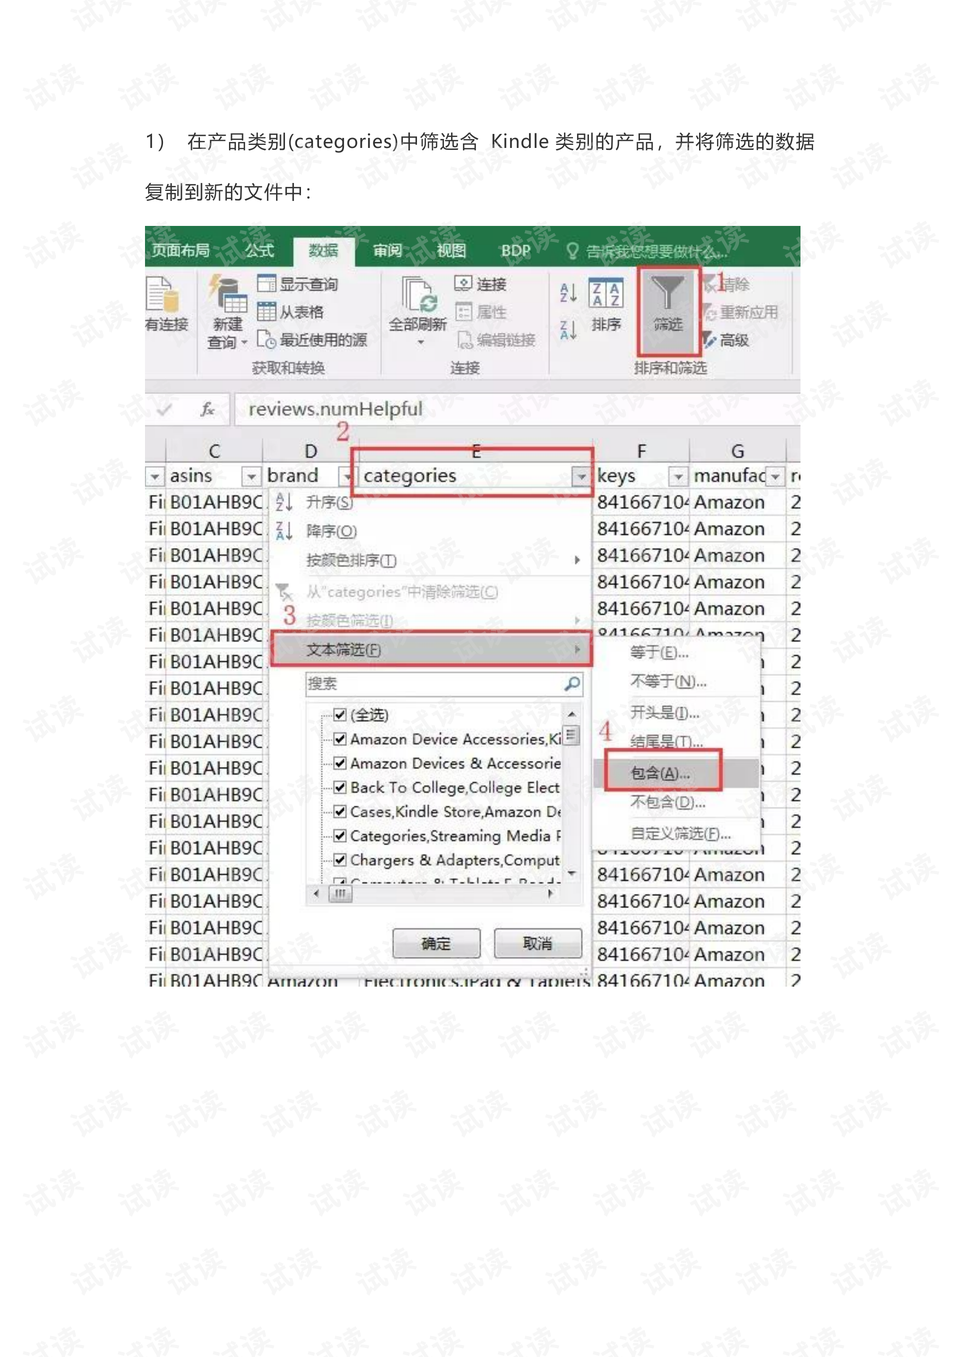Viewport: 960px width, 1357px height.
Task: Expand Text Filters (文本筛选) submenu
Action: click(x=431, y=649)
